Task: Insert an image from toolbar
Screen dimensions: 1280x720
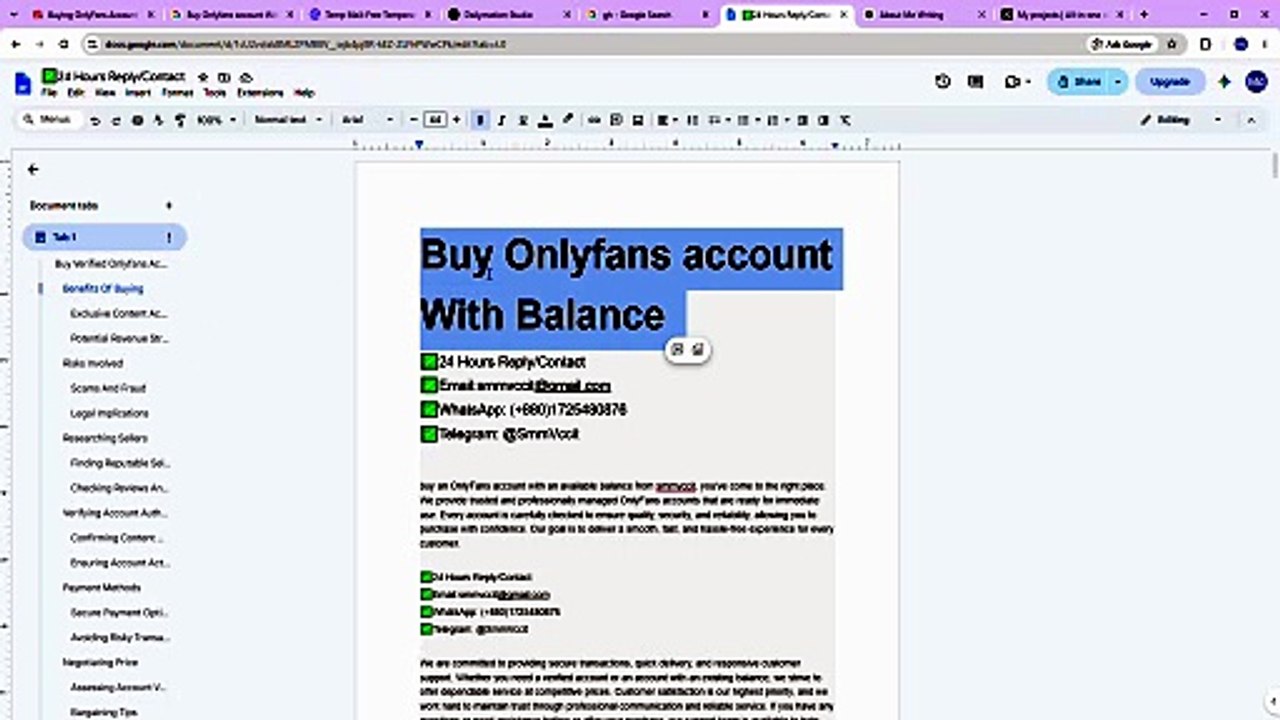Action: pyautogui.click(x=638, y=120)
